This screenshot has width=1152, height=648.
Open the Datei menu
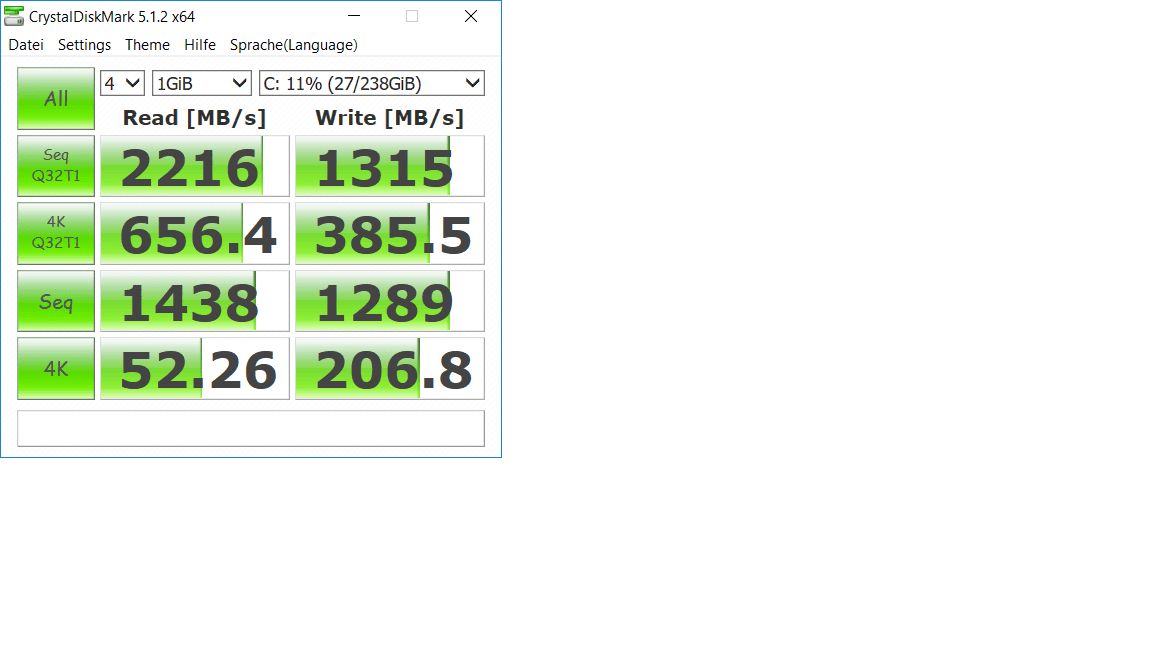[x=26, y=45]
